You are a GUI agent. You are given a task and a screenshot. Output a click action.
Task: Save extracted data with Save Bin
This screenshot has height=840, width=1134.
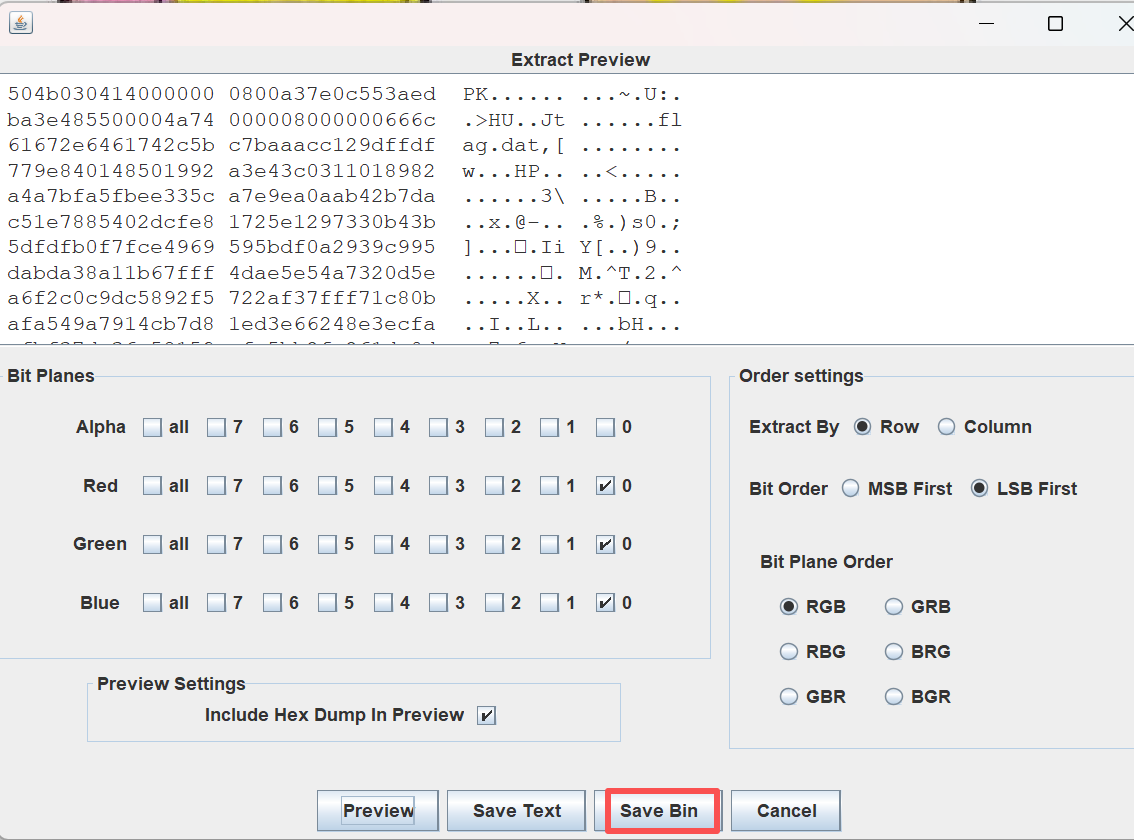658,811
